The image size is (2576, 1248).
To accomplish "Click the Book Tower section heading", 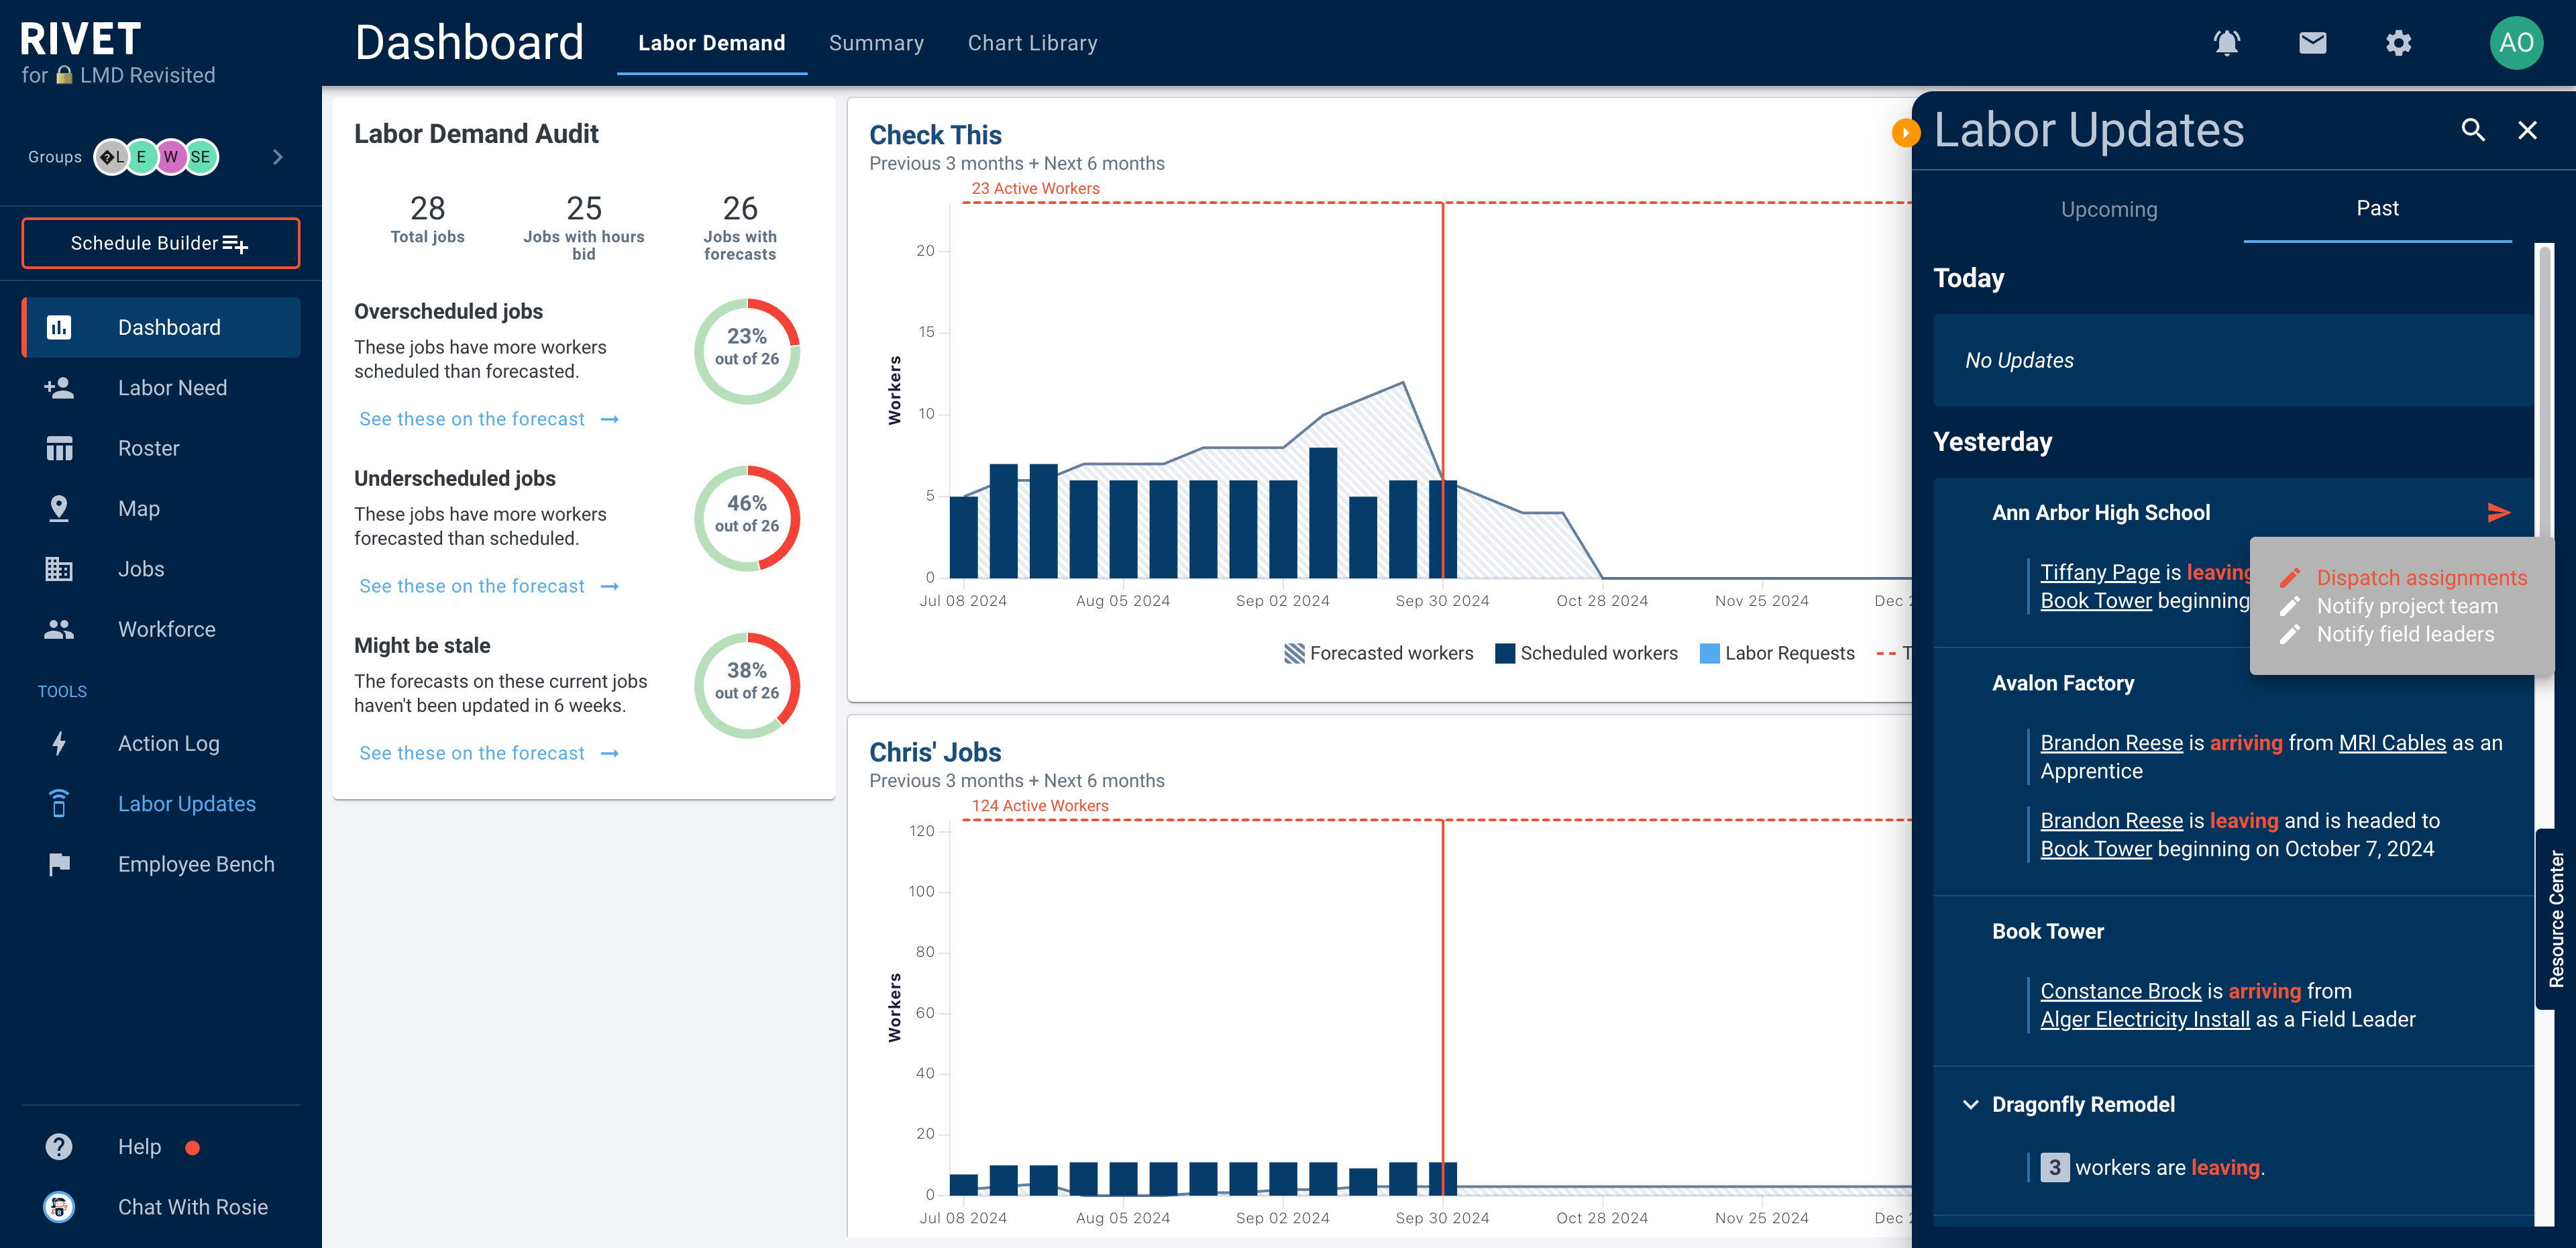I will coord(2047,931).
